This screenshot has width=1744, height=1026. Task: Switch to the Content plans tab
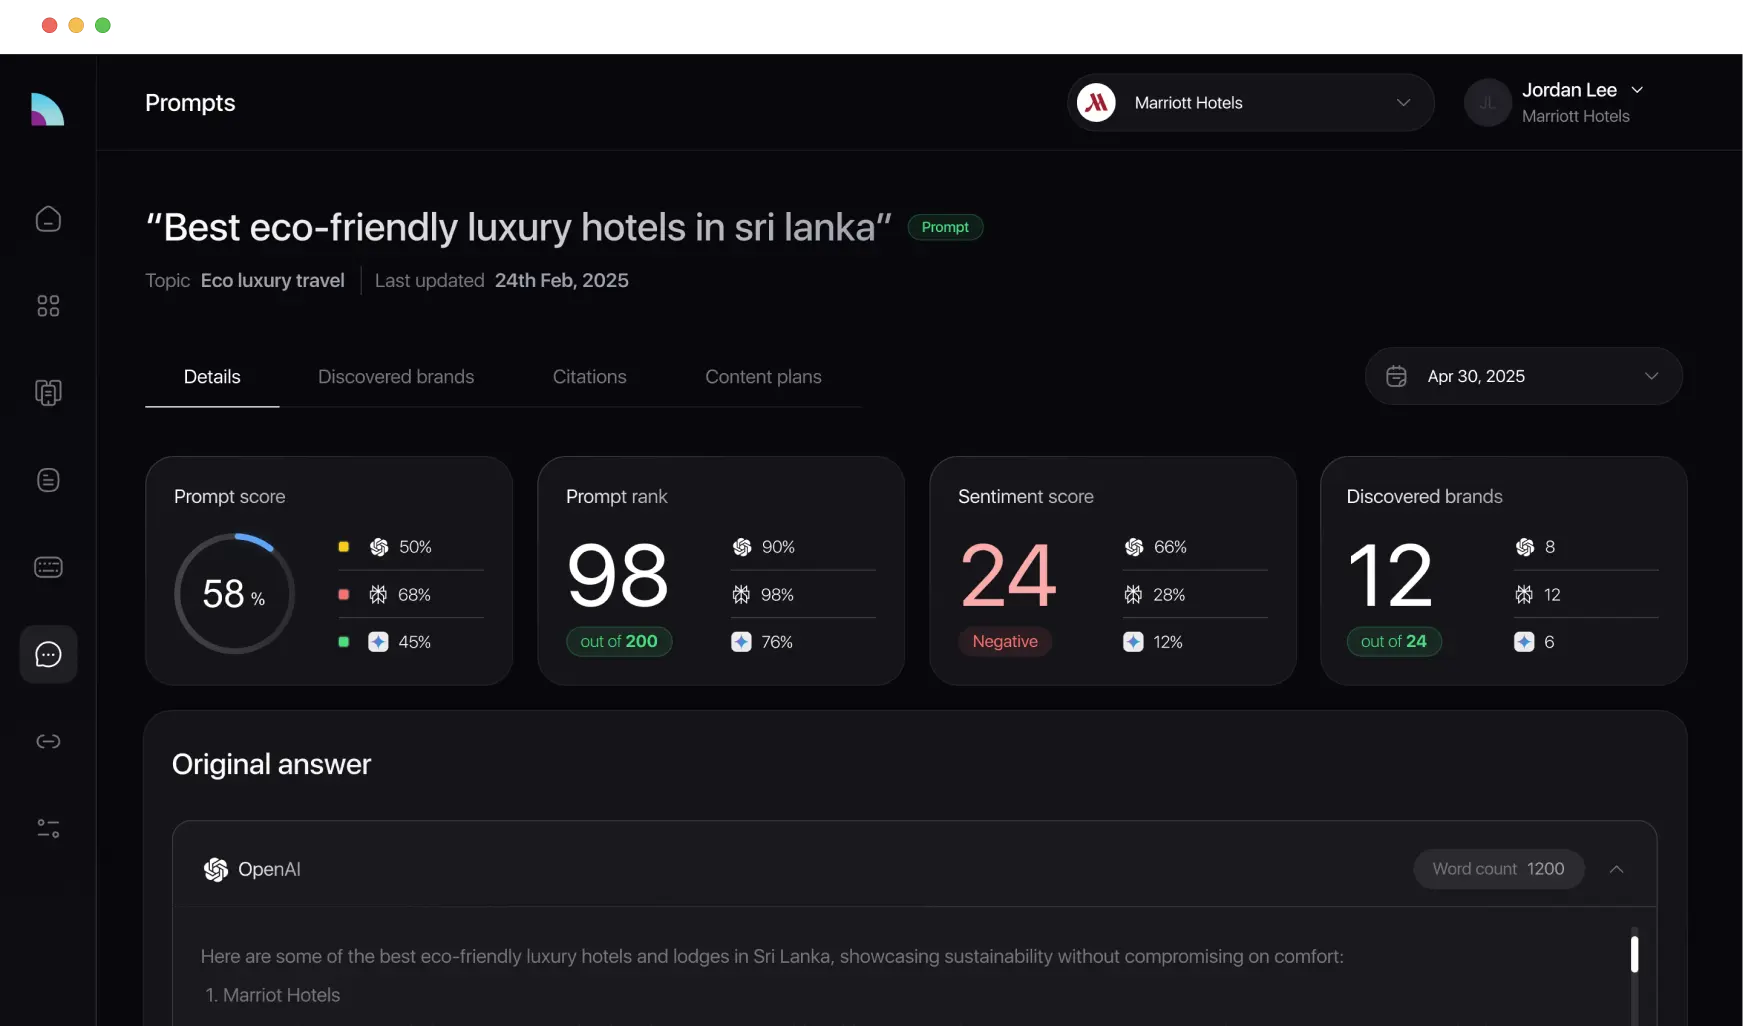(x=763, y=377)
